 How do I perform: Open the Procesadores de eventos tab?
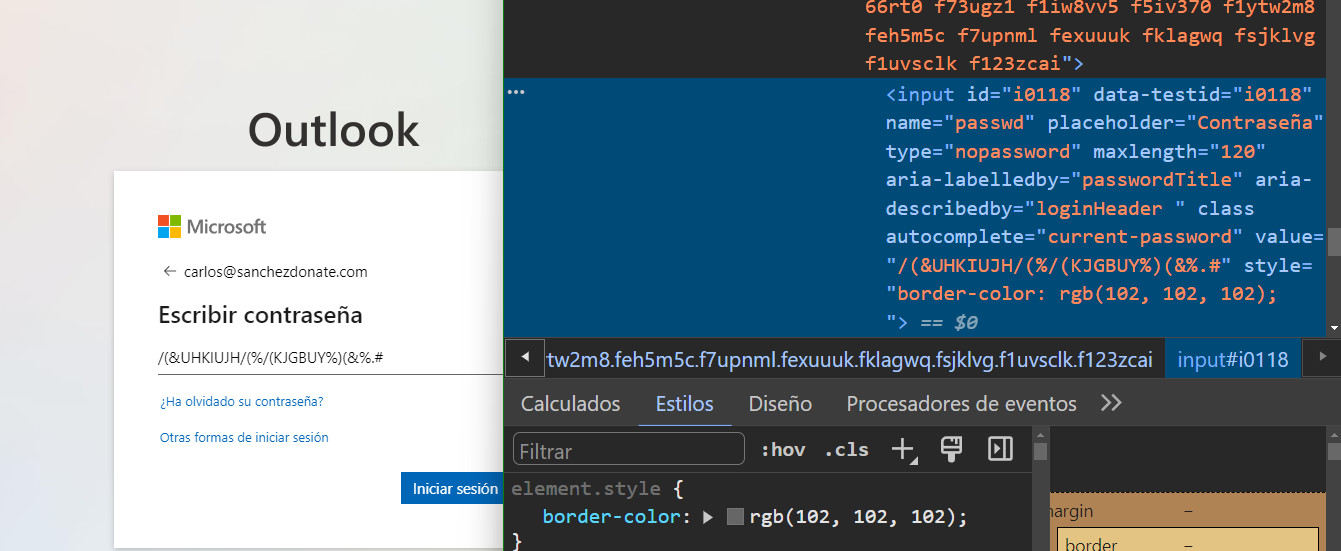coord(961,404)
